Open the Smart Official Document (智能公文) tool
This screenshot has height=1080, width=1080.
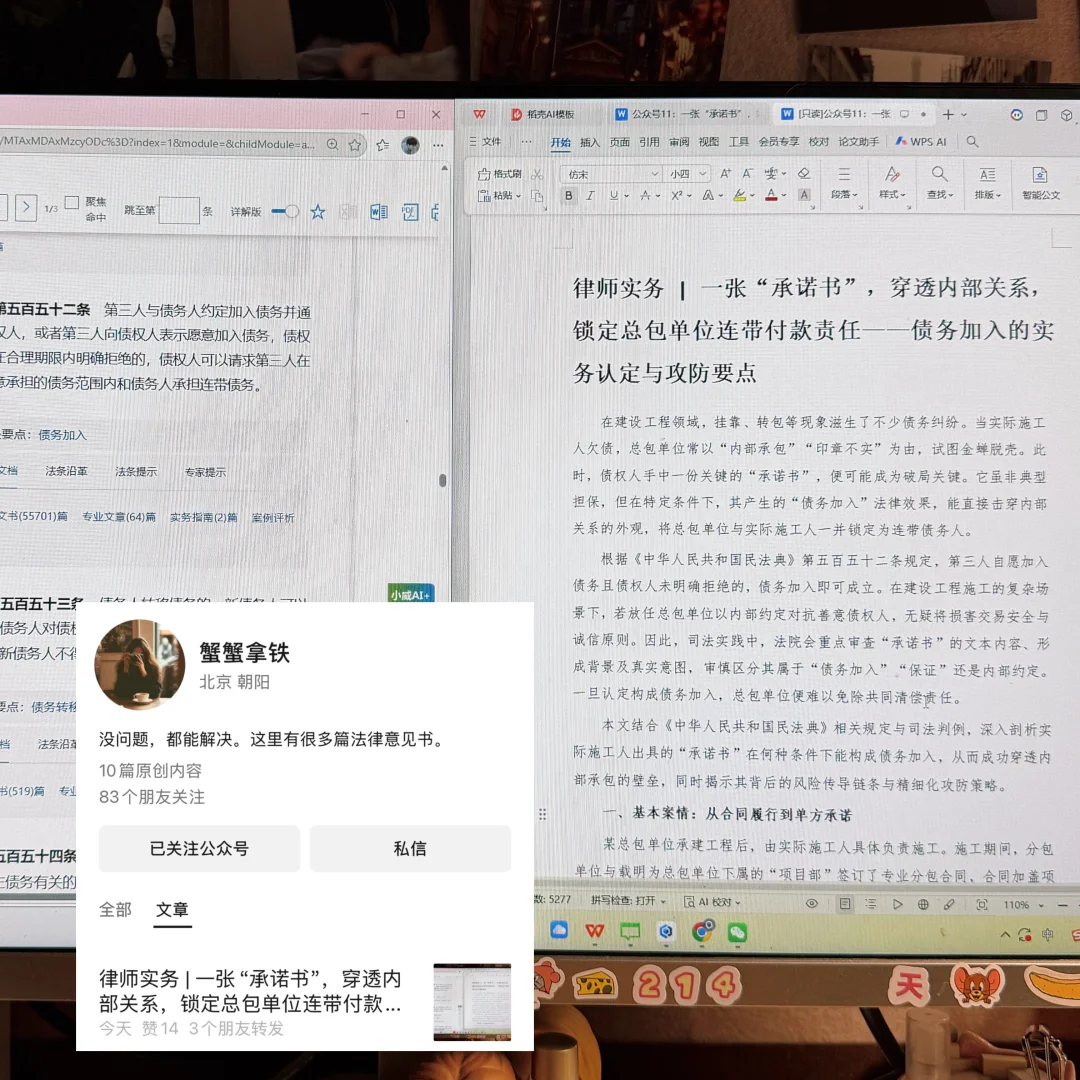pyautogui.click(x=1040, y=183)
